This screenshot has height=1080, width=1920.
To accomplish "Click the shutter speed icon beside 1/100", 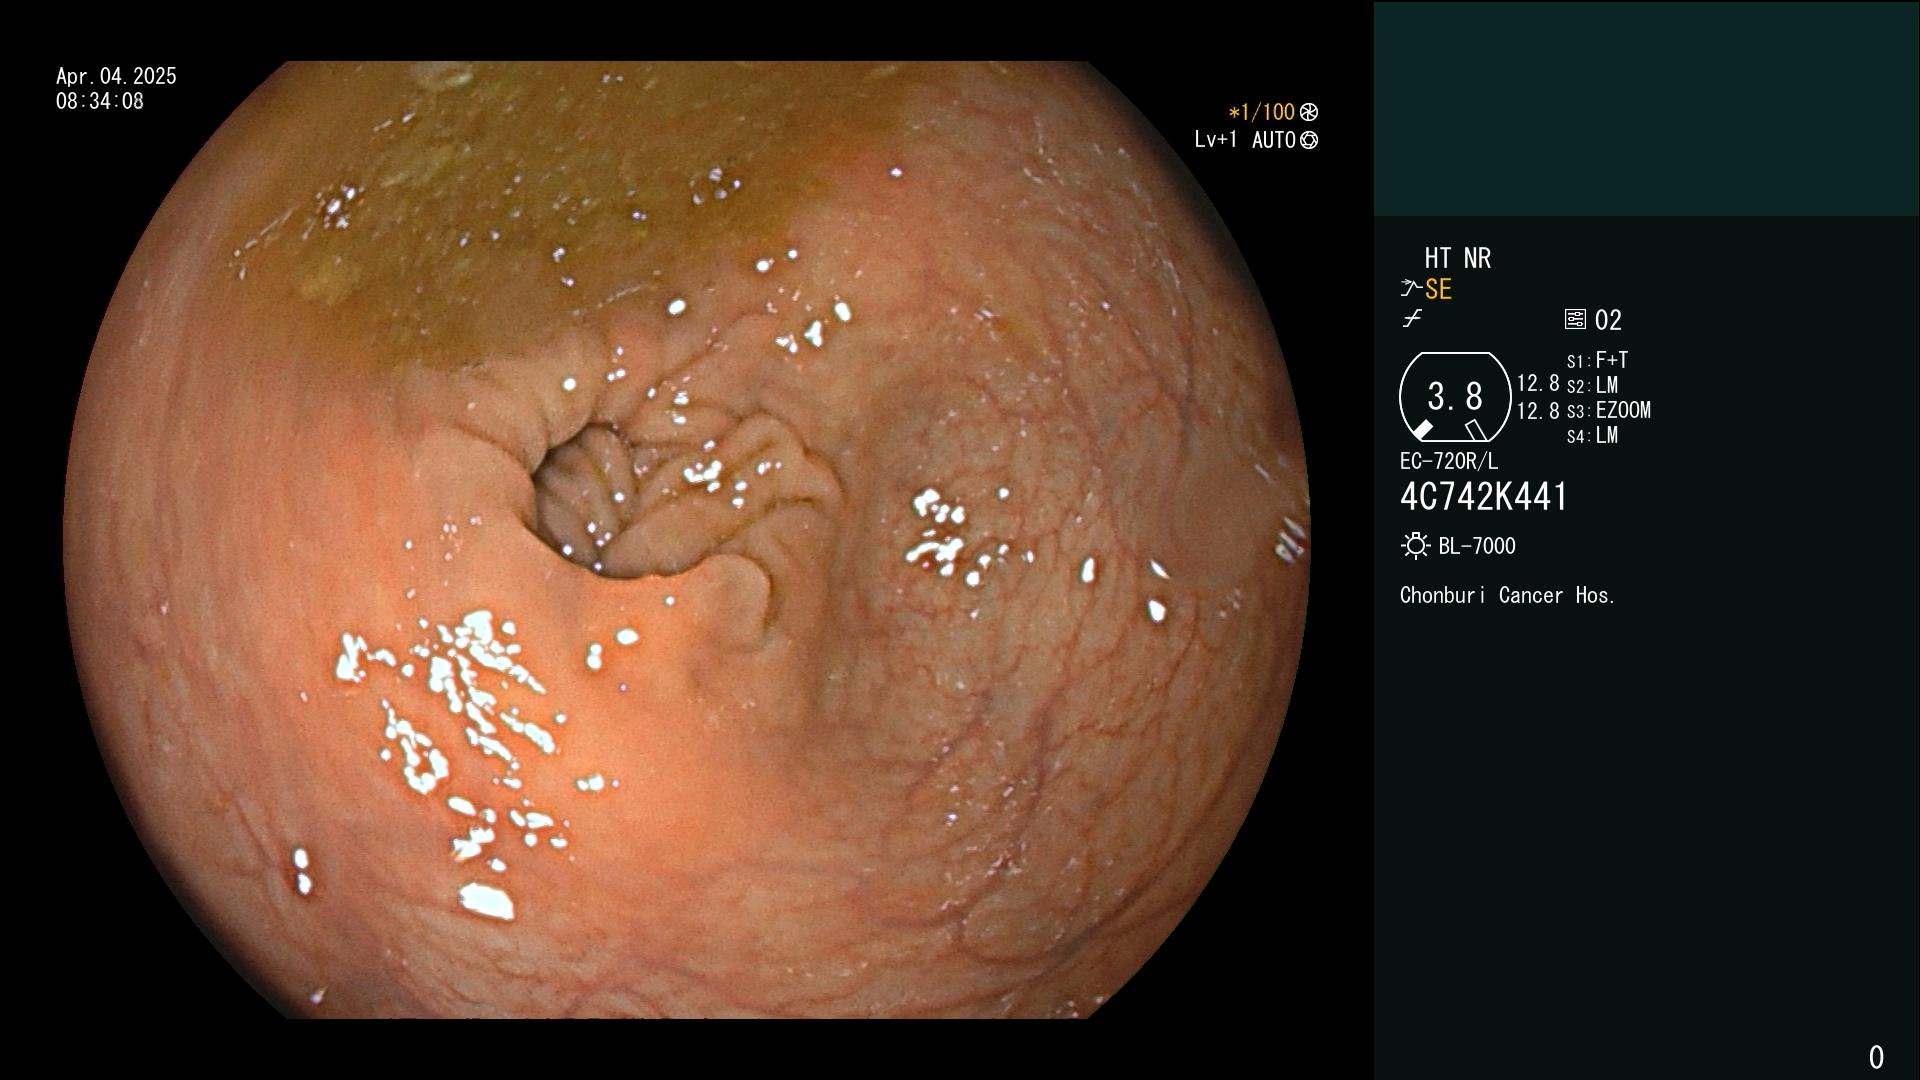I will pos(1309,112).
